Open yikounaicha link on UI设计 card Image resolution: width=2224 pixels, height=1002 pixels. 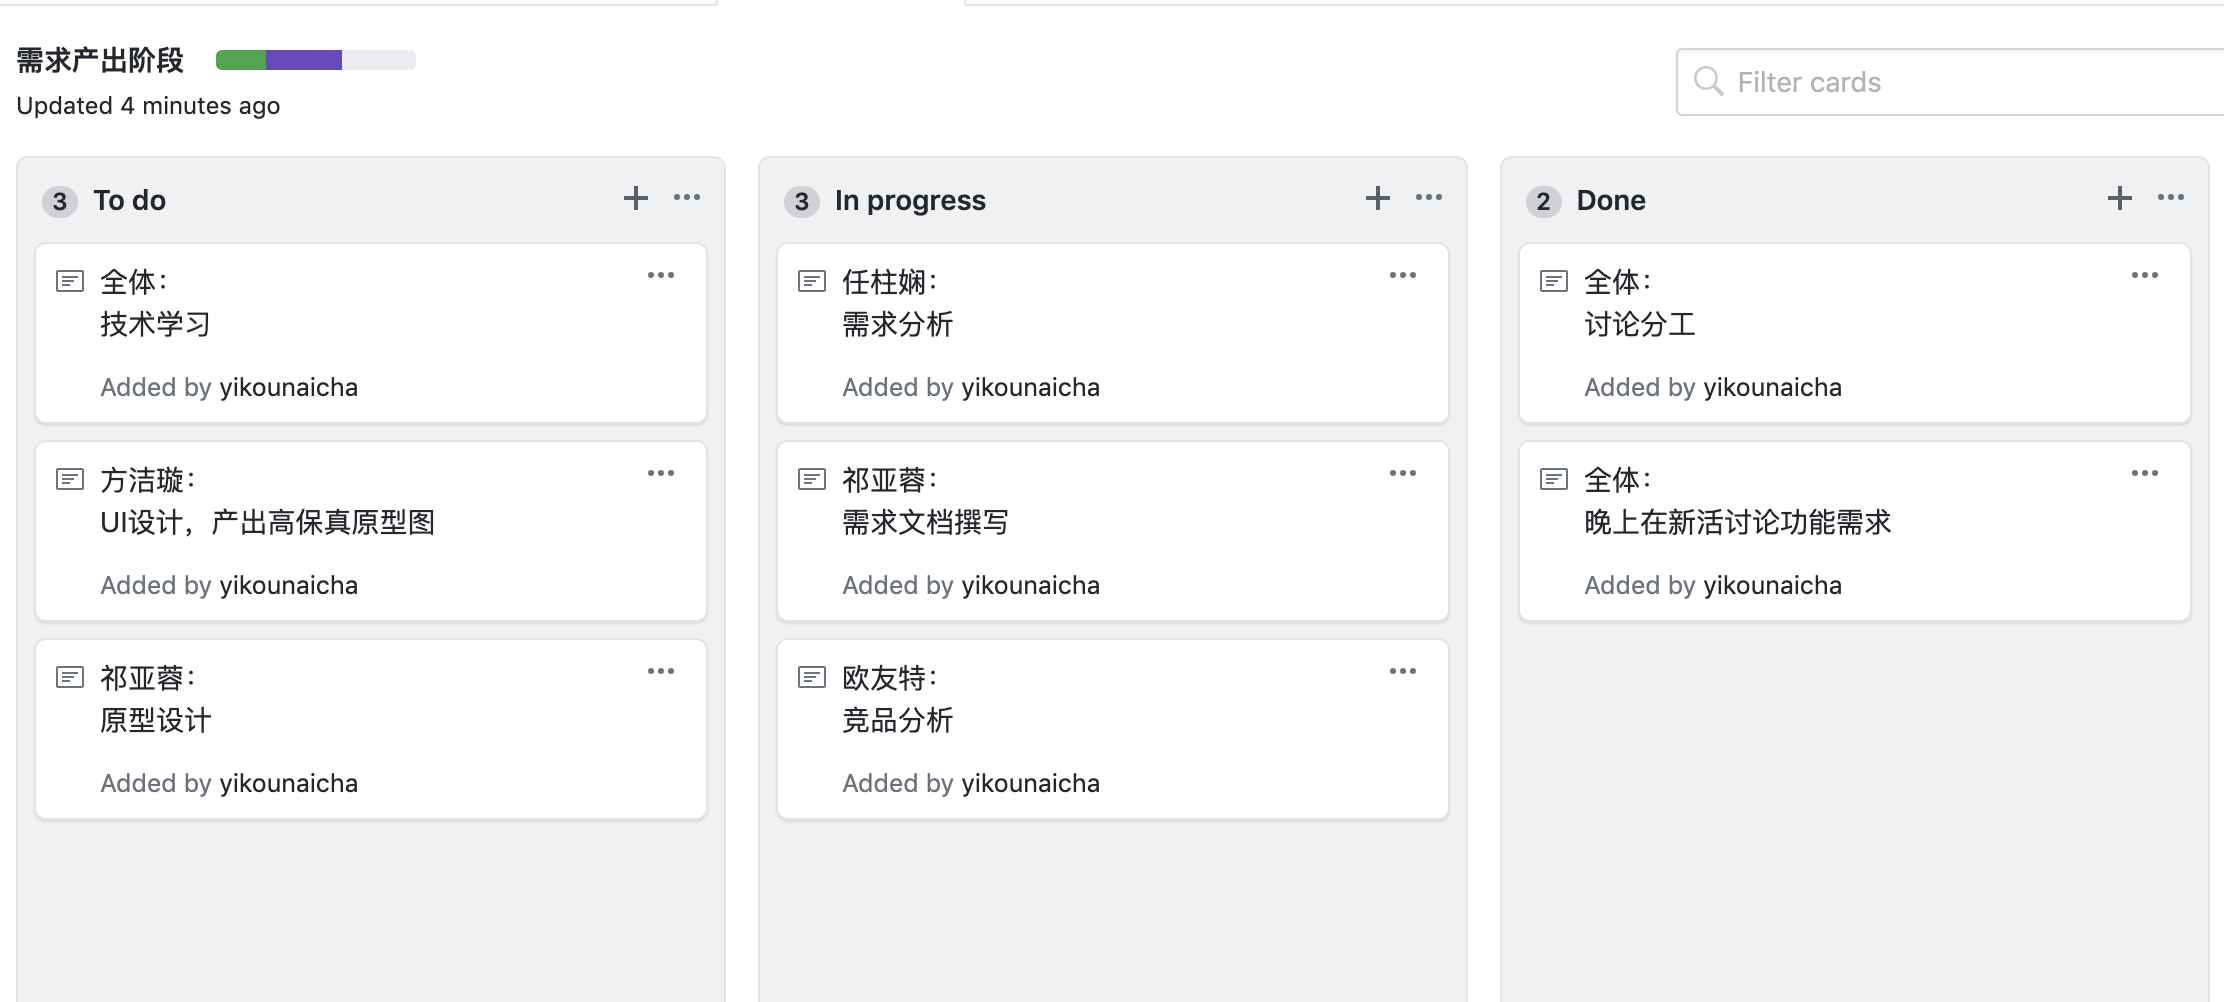pyautogui.click(x=288, y=585)
